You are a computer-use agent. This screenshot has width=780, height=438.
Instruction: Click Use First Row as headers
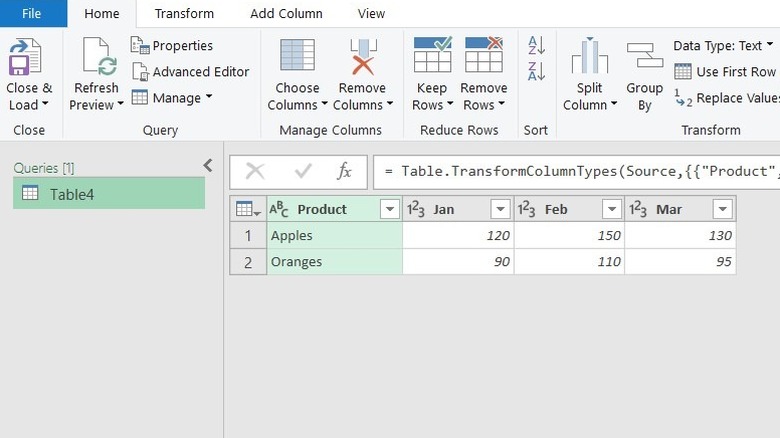pos(726,72)
